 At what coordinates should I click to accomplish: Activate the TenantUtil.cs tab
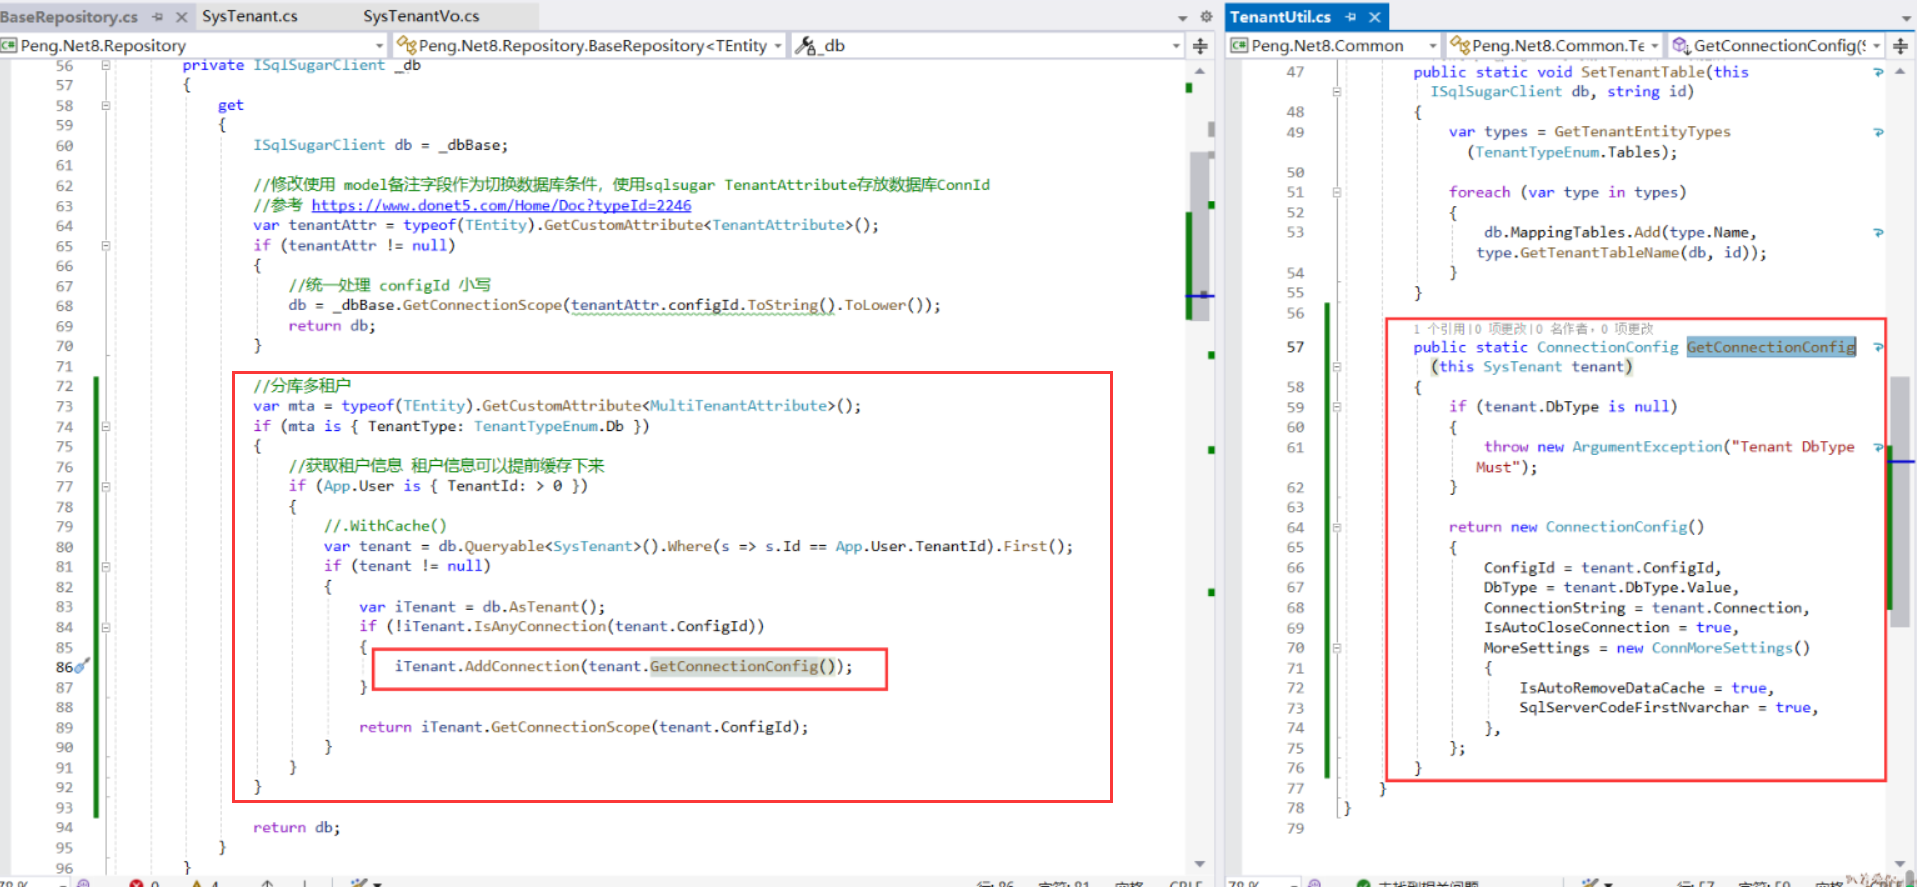click(x=1280, y=17)
